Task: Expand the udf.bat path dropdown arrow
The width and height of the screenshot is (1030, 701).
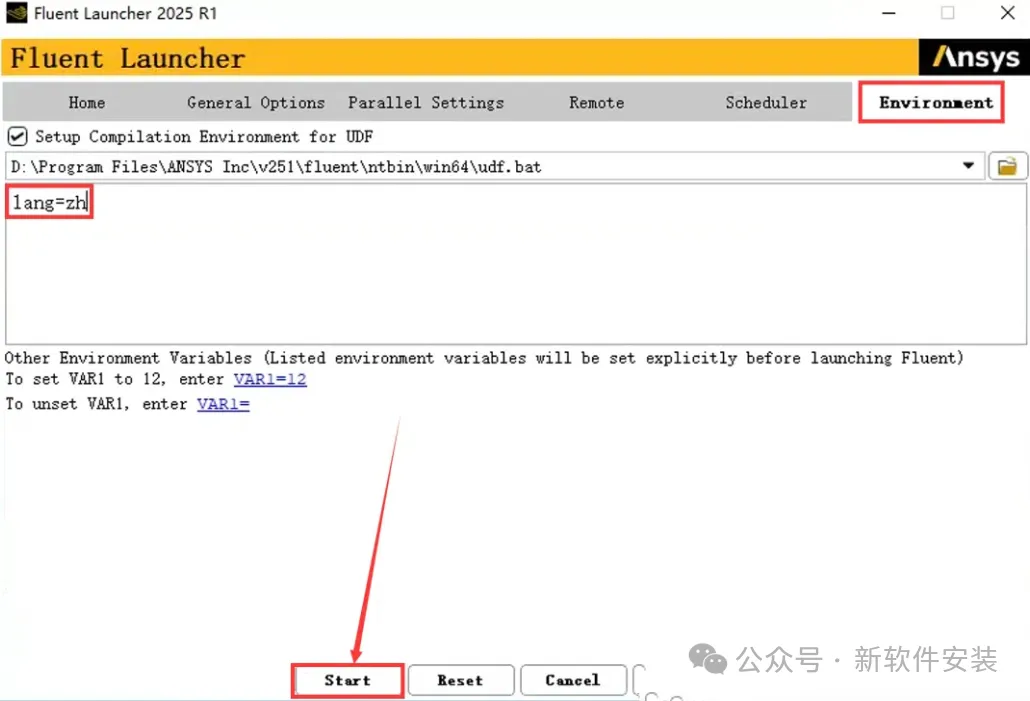Action: [x=968, y=166]
